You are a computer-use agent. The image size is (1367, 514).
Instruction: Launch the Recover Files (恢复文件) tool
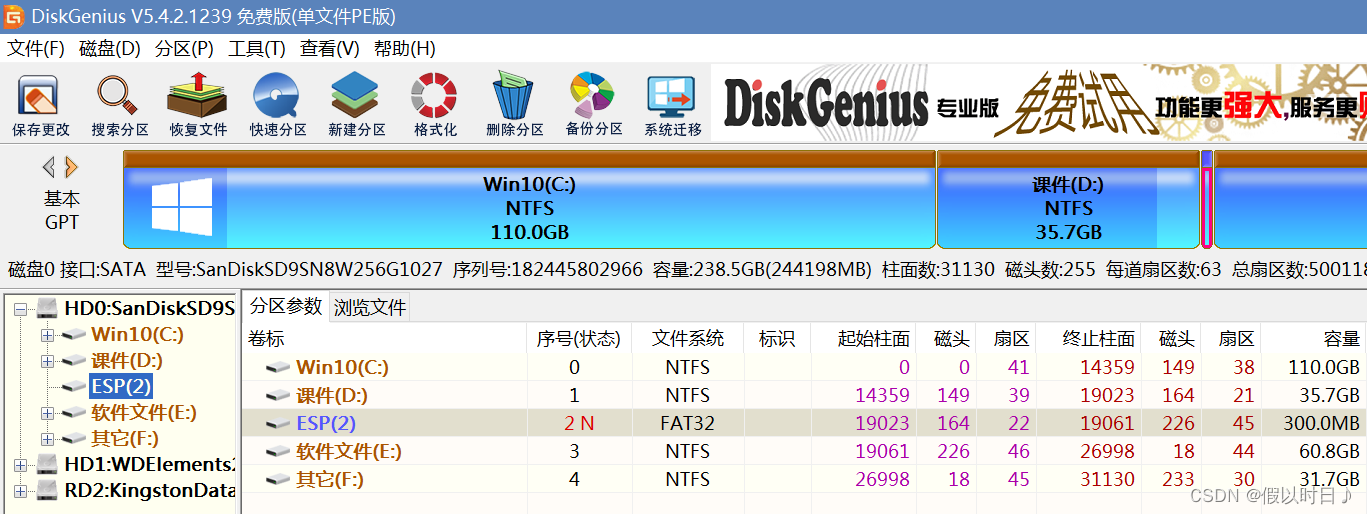click(198, 105)
